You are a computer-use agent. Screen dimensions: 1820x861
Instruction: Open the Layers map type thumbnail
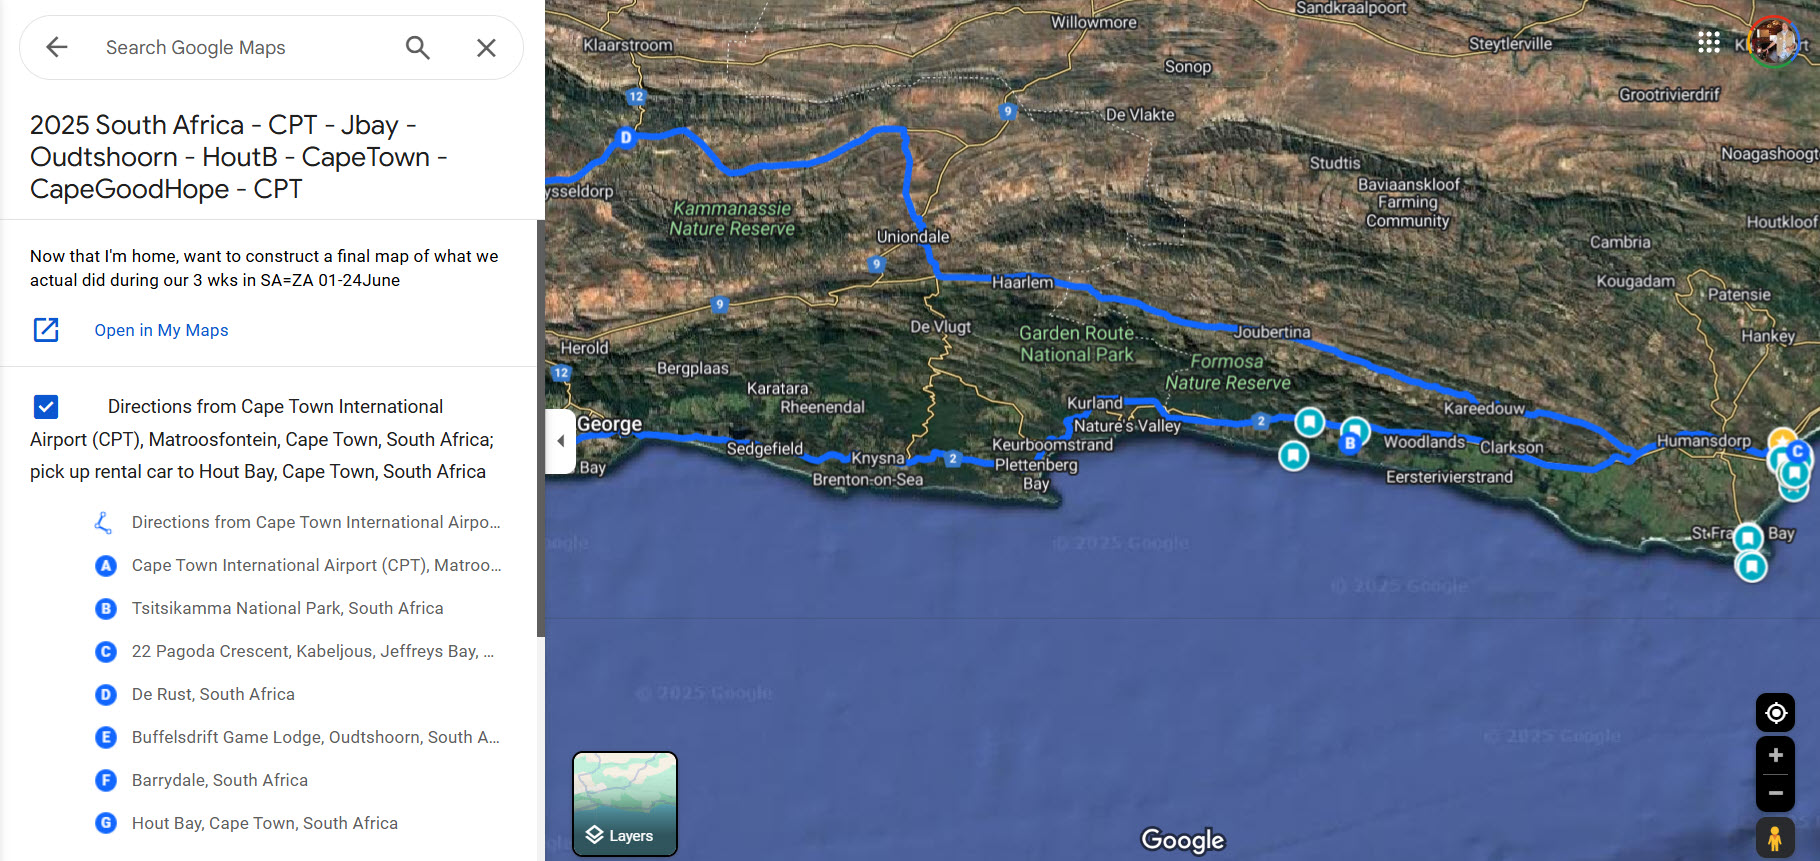625,804
